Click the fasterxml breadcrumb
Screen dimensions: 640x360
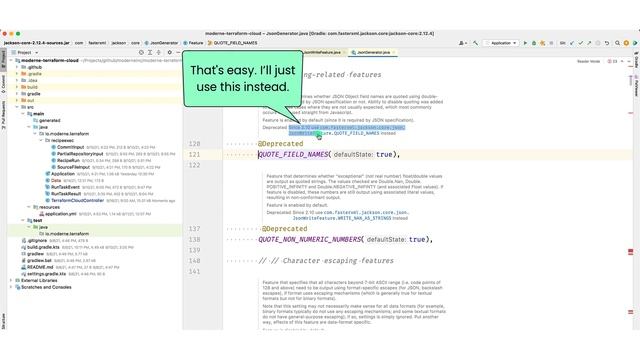(97, 43)
